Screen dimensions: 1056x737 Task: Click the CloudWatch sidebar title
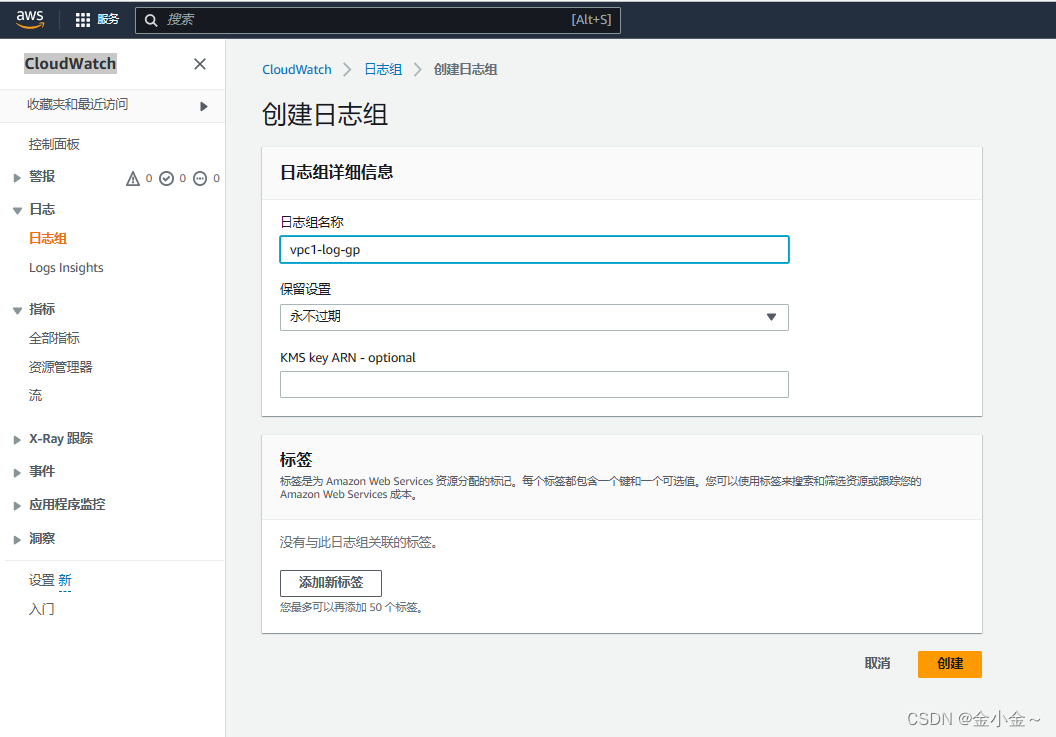(70, 63)
